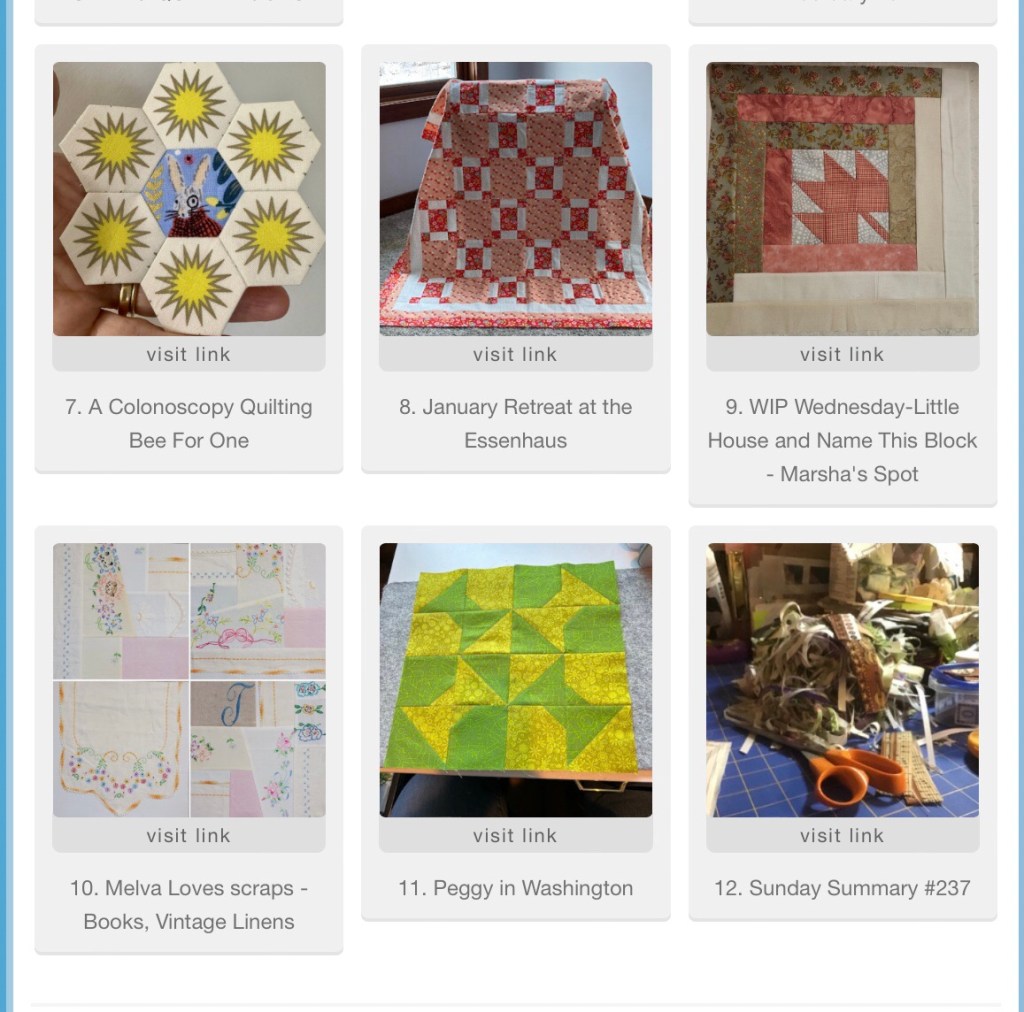
Task: Open Melva Loves scraps title link
Action: pyautogui.click(x=189, y=904)
